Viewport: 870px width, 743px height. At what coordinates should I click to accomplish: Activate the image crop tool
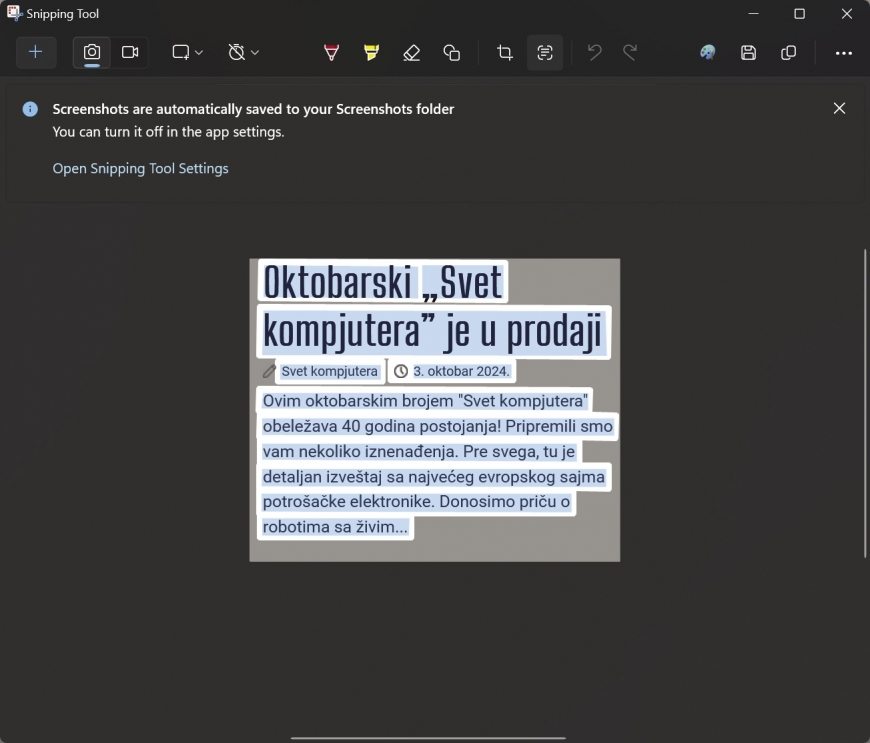click(504, 53)
